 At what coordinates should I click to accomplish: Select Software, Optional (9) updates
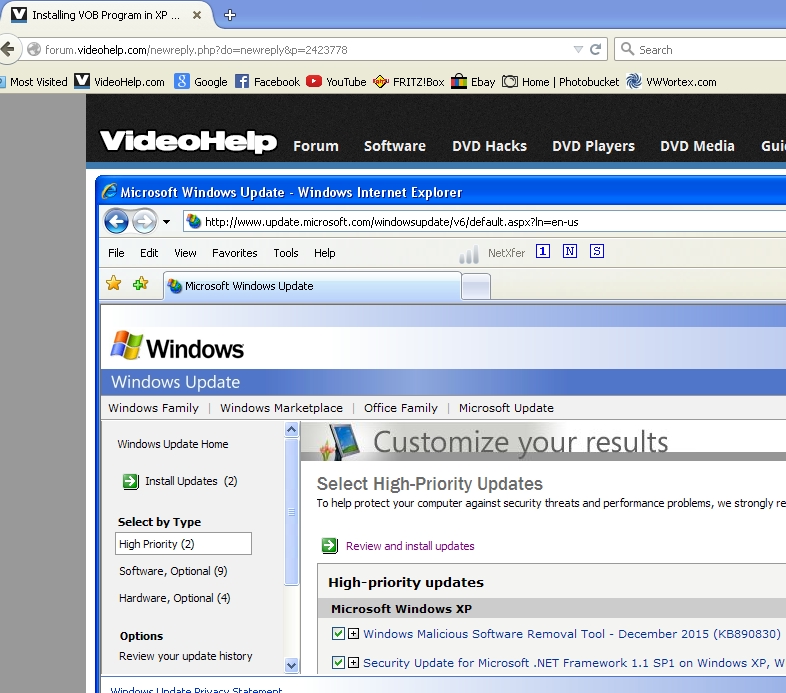pos(173,571)
